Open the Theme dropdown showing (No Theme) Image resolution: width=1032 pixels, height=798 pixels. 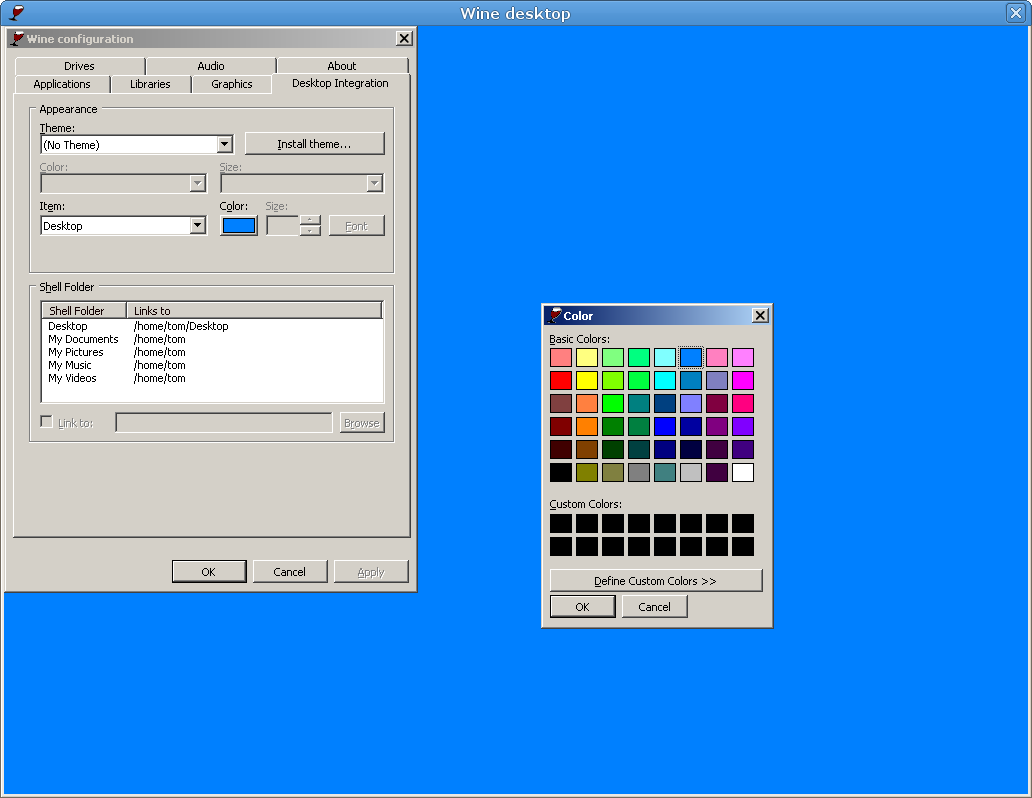[224, 144]
